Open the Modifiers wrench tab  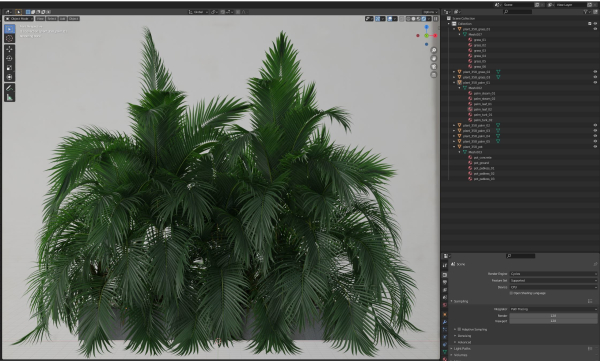445,322
